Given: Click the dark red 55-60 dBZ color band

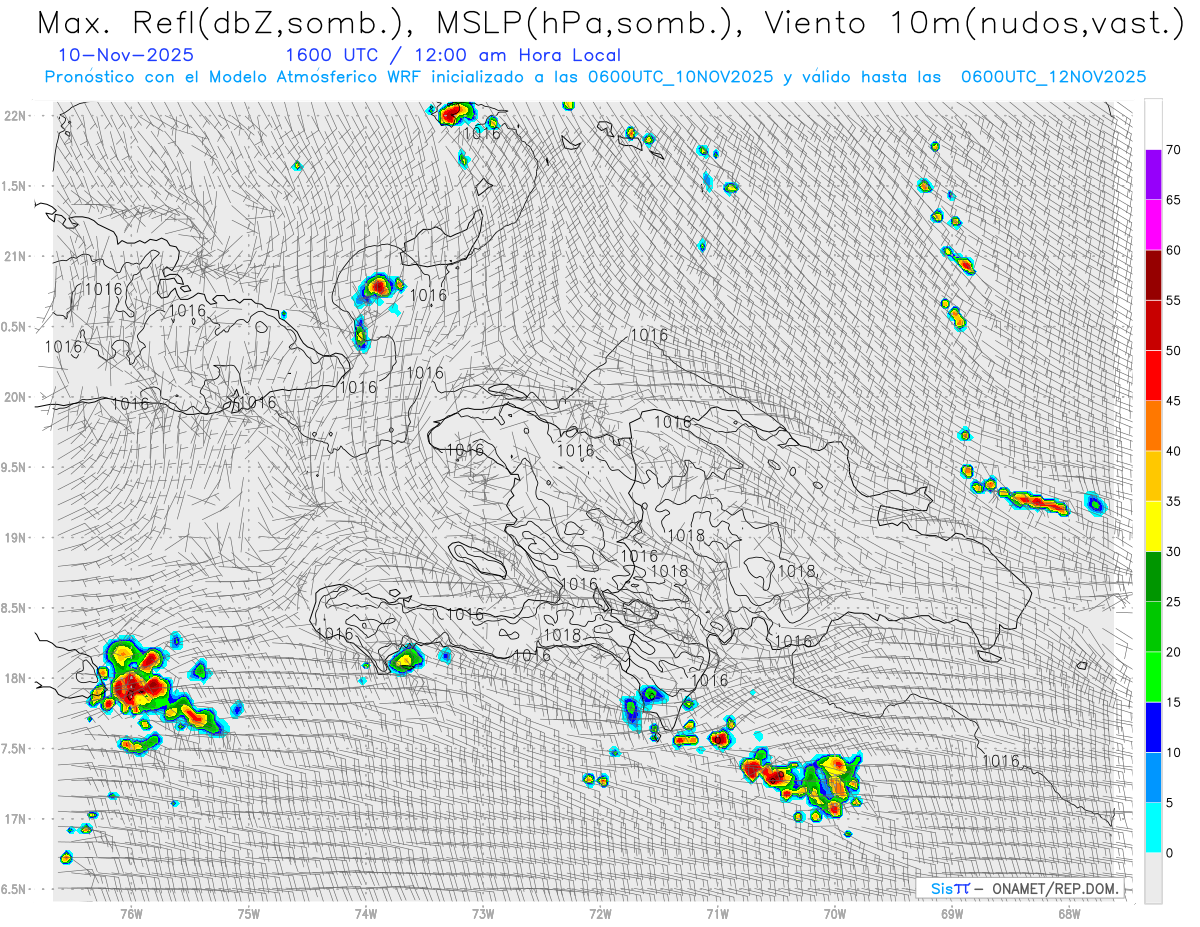Looking at the screenshot, I should (1153, 275).
